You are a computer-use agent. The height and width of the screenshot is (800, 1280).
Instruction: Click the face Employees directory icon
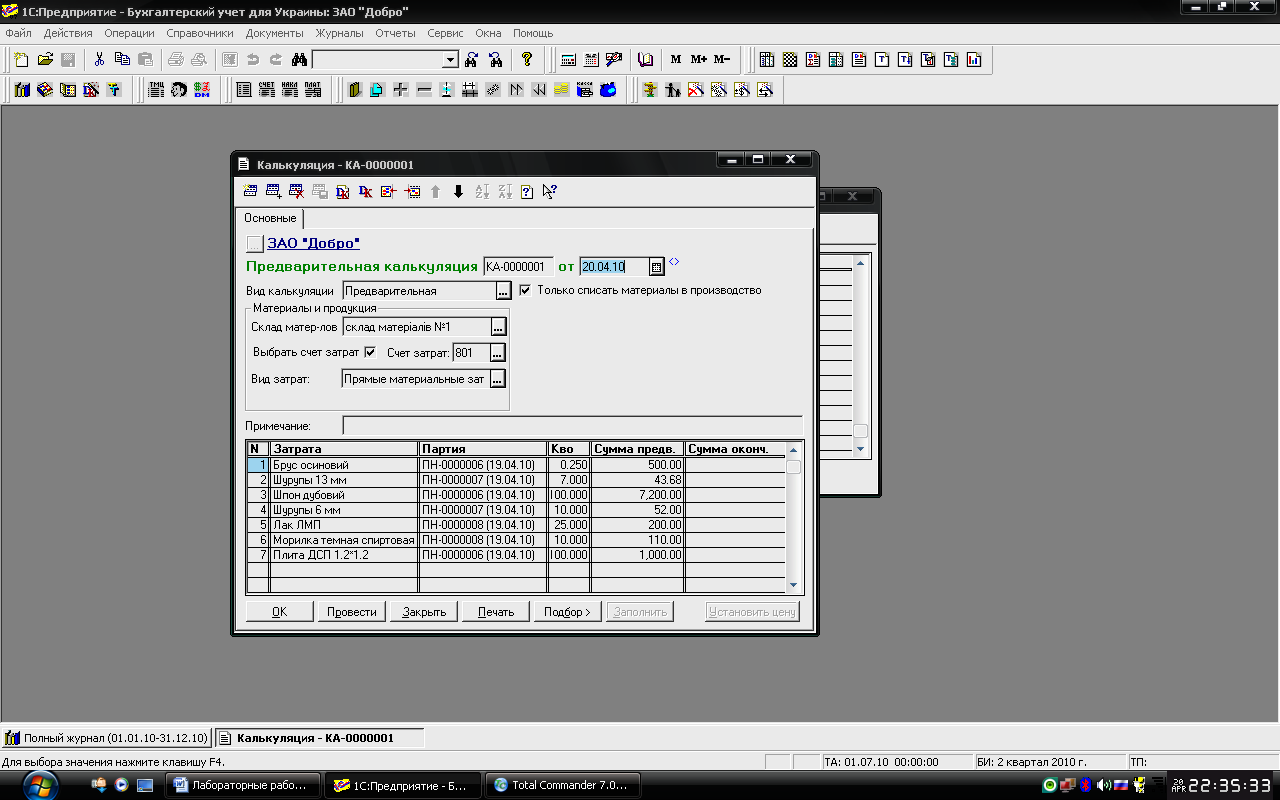click(x=179, y=90)
